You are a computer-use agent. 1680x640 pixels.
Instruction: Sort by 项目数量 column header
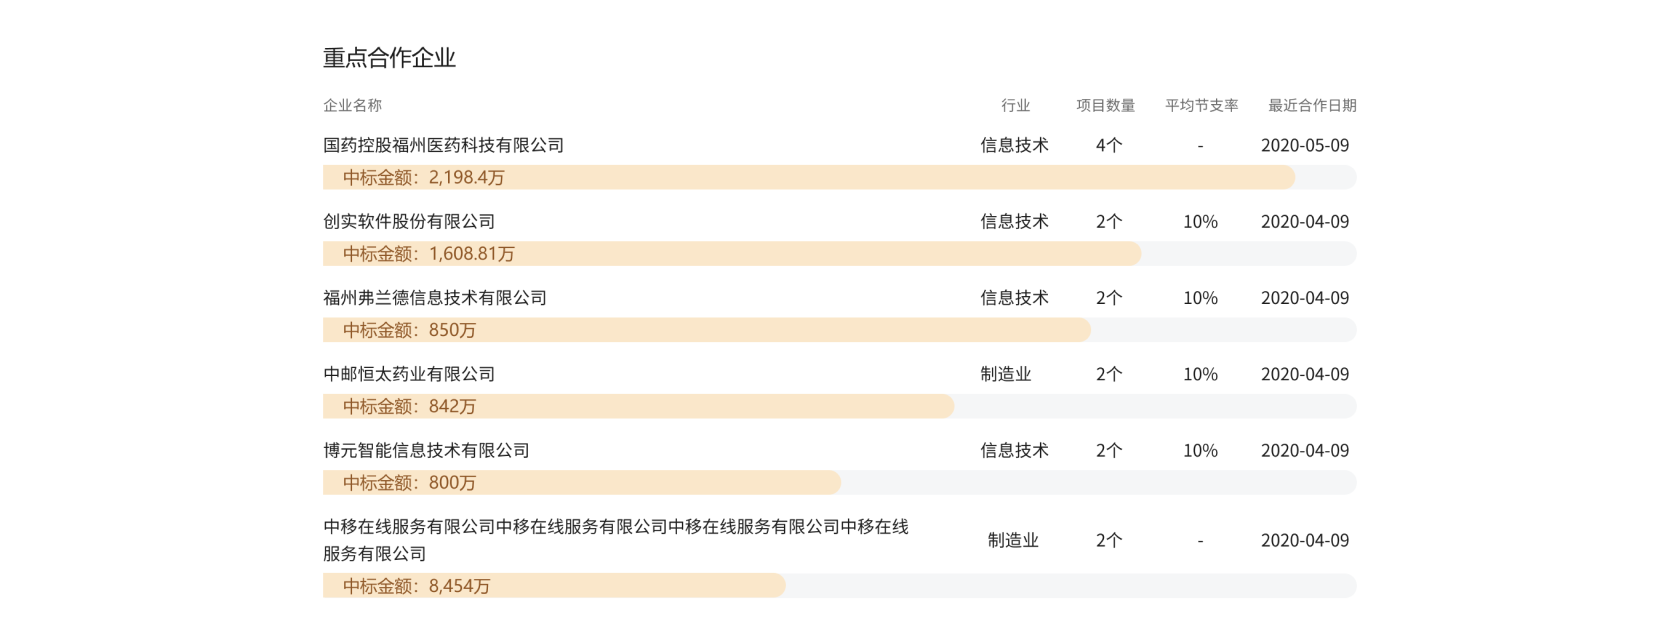[1105, 105]
